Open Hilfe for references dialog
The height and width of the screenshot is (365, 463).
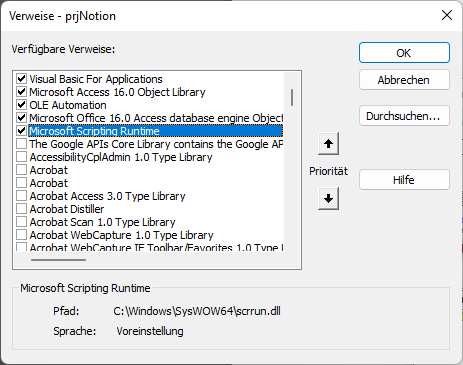coord(404,180)
